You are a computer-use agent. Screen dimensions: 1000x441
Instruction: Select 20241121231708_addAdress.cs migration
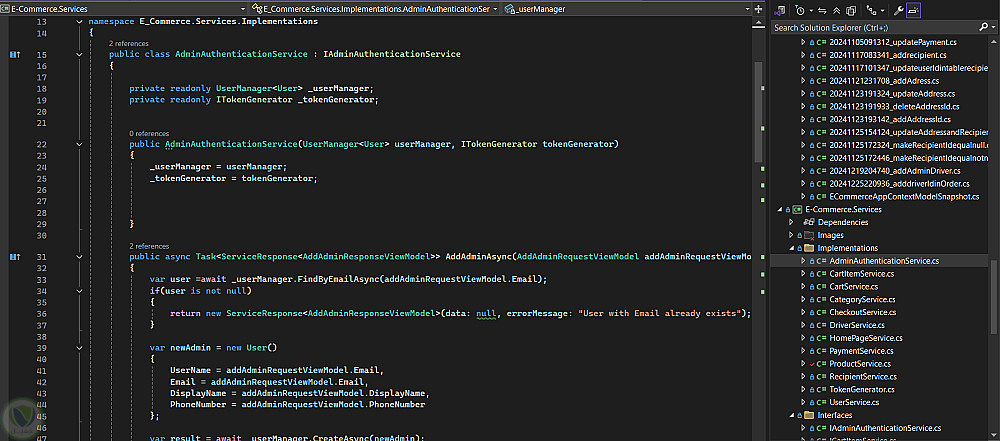pos(884,81)
